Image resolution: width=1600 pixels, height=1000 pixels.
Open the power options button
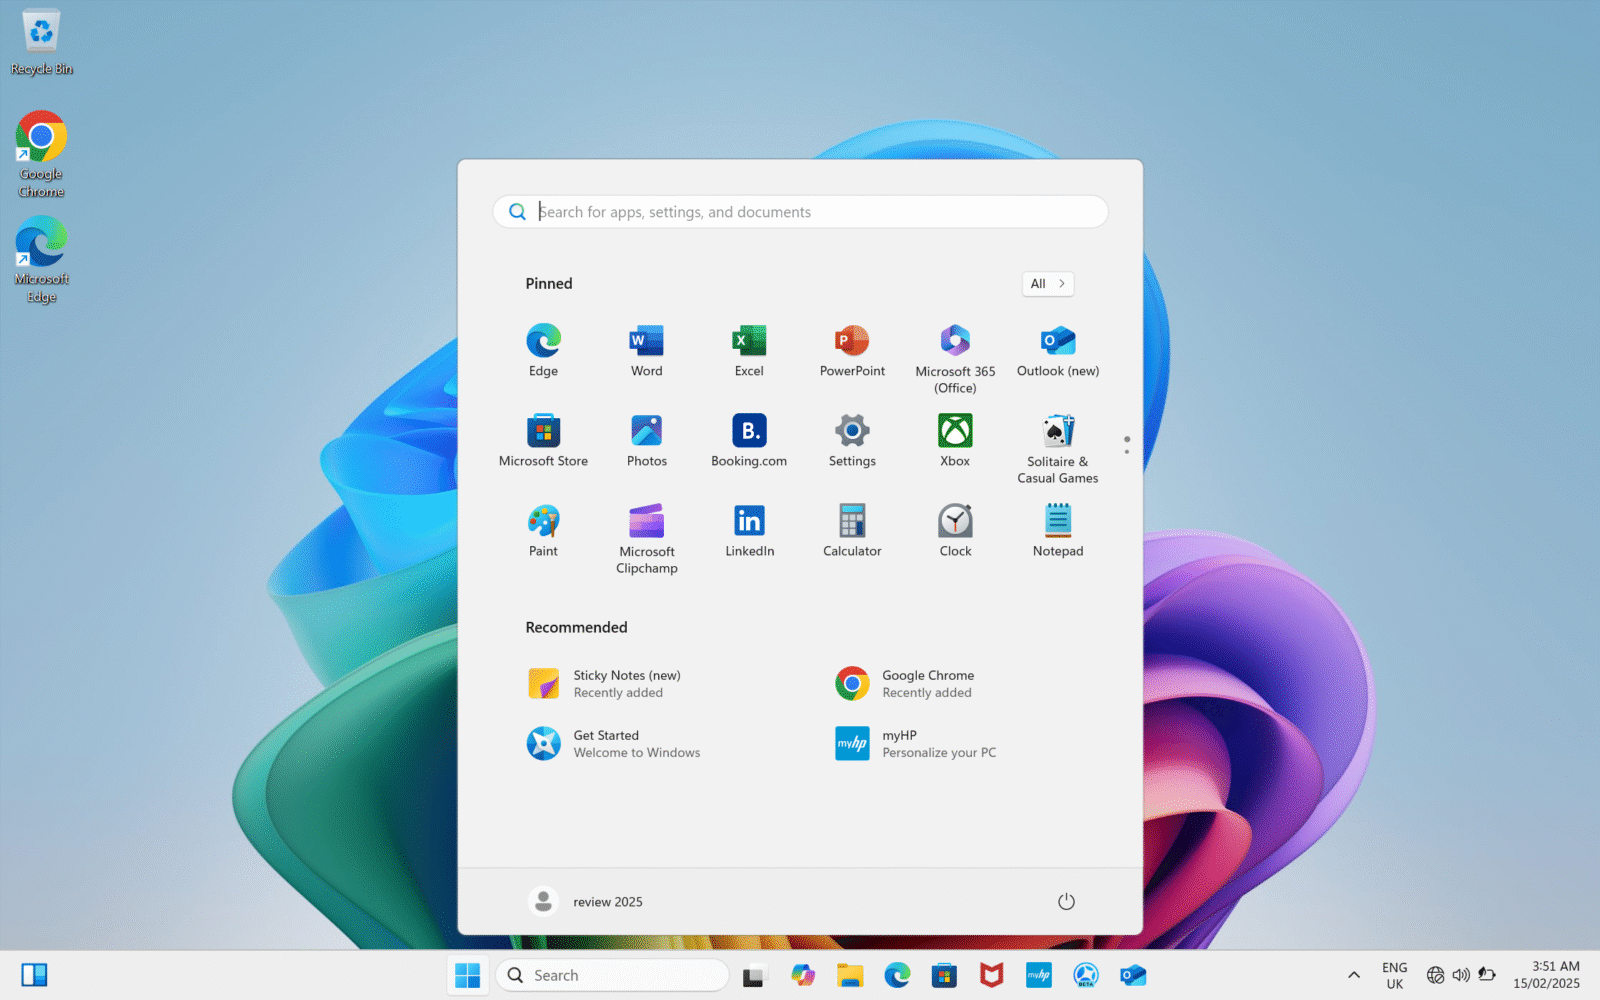coord(1066,902)
